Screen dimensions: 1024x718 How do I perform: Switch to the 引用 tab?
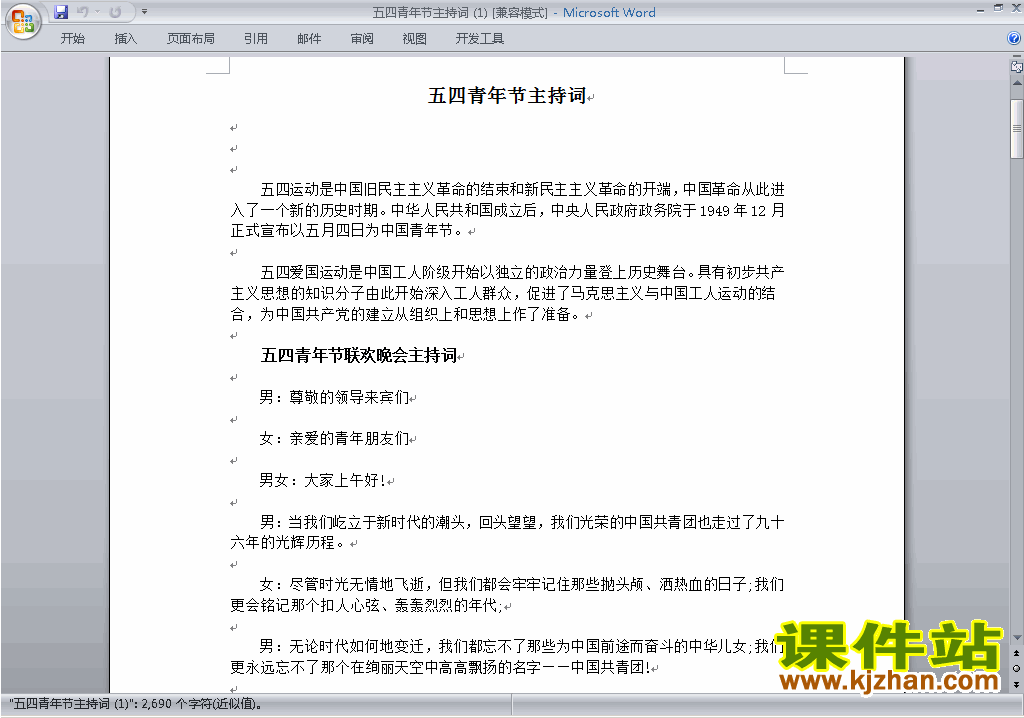click(x=256, y=39)
